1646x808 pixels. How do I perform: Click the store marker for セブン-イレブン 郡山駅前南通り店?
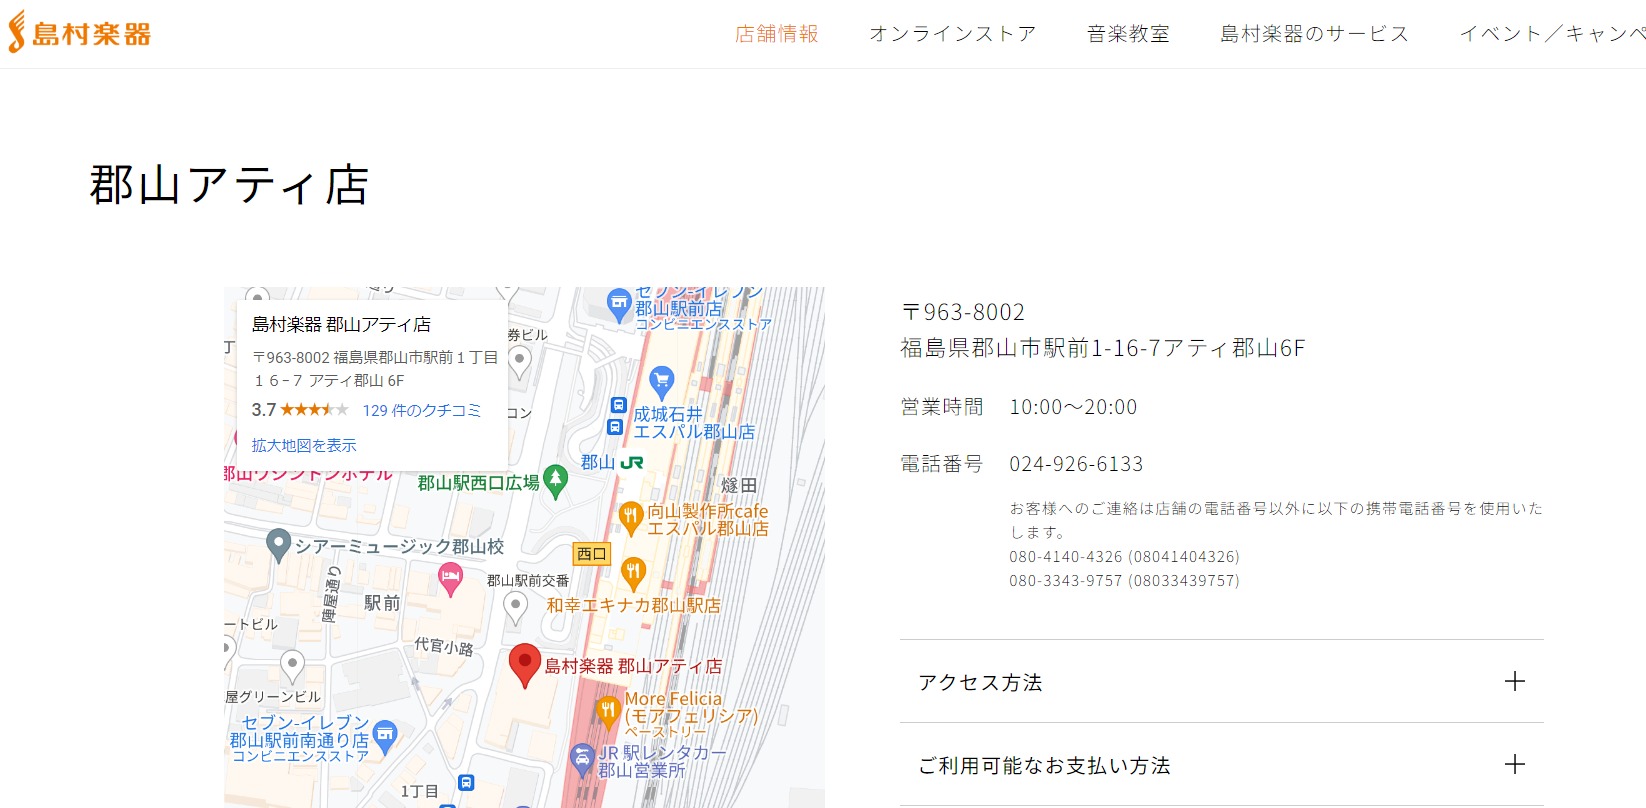385,737
